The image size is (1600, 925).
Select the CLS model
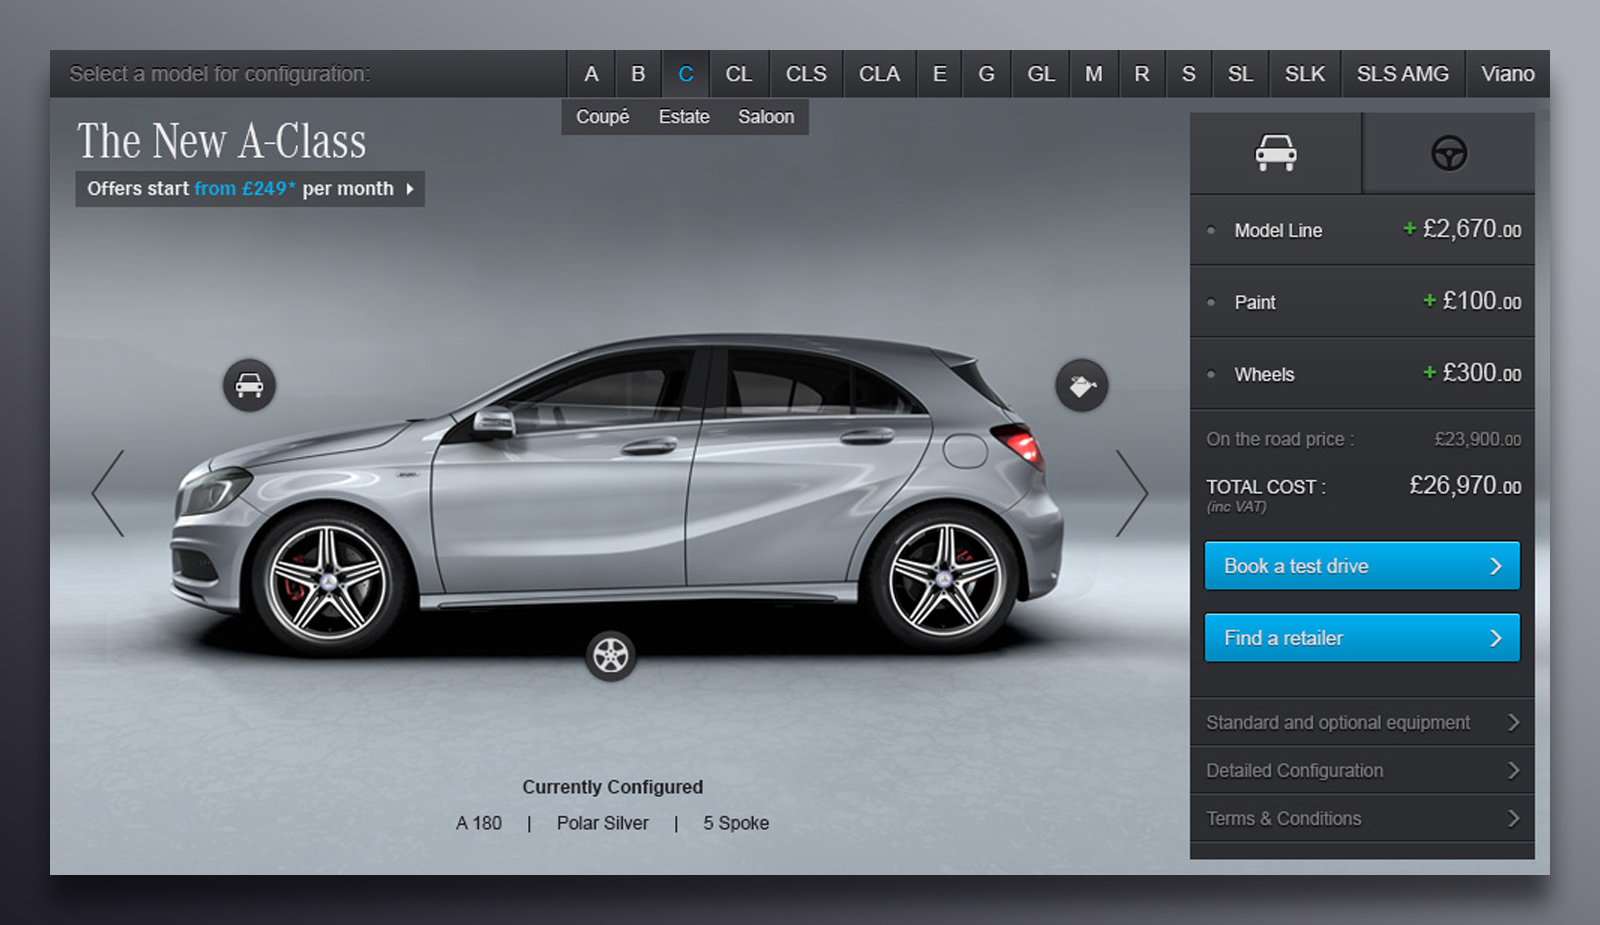806,74
